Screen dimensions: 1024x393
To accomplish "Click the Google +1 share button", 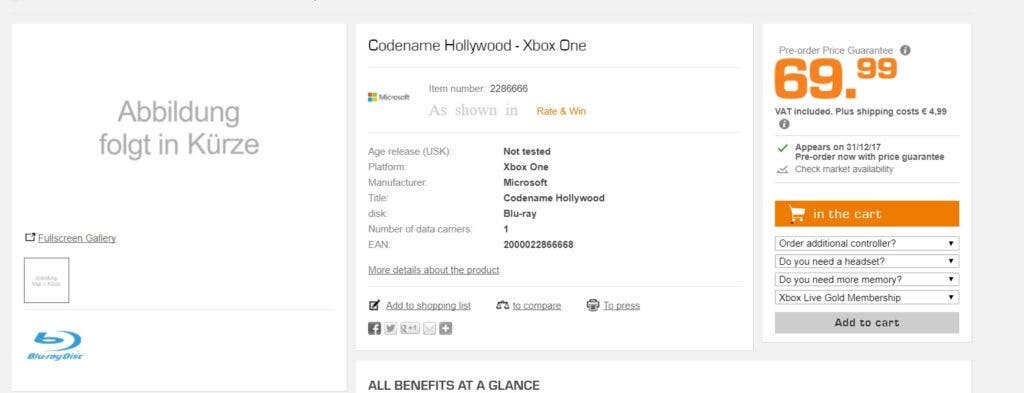I will [409, 328].
